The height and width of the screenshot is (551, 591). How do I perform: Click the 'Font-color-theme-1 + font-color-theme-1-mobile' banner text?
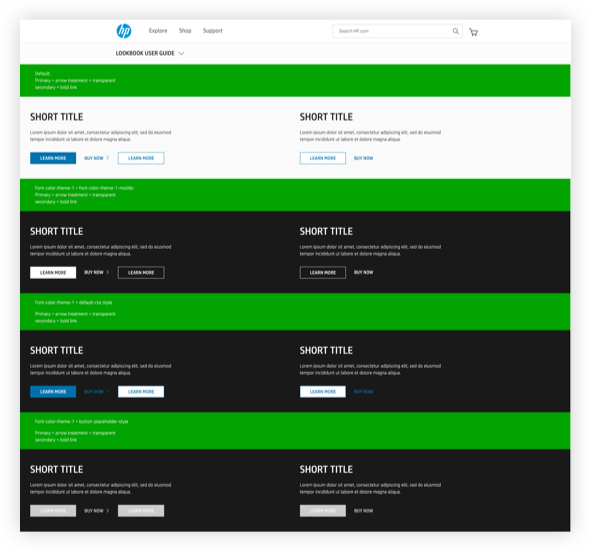(x=84, y=188)
